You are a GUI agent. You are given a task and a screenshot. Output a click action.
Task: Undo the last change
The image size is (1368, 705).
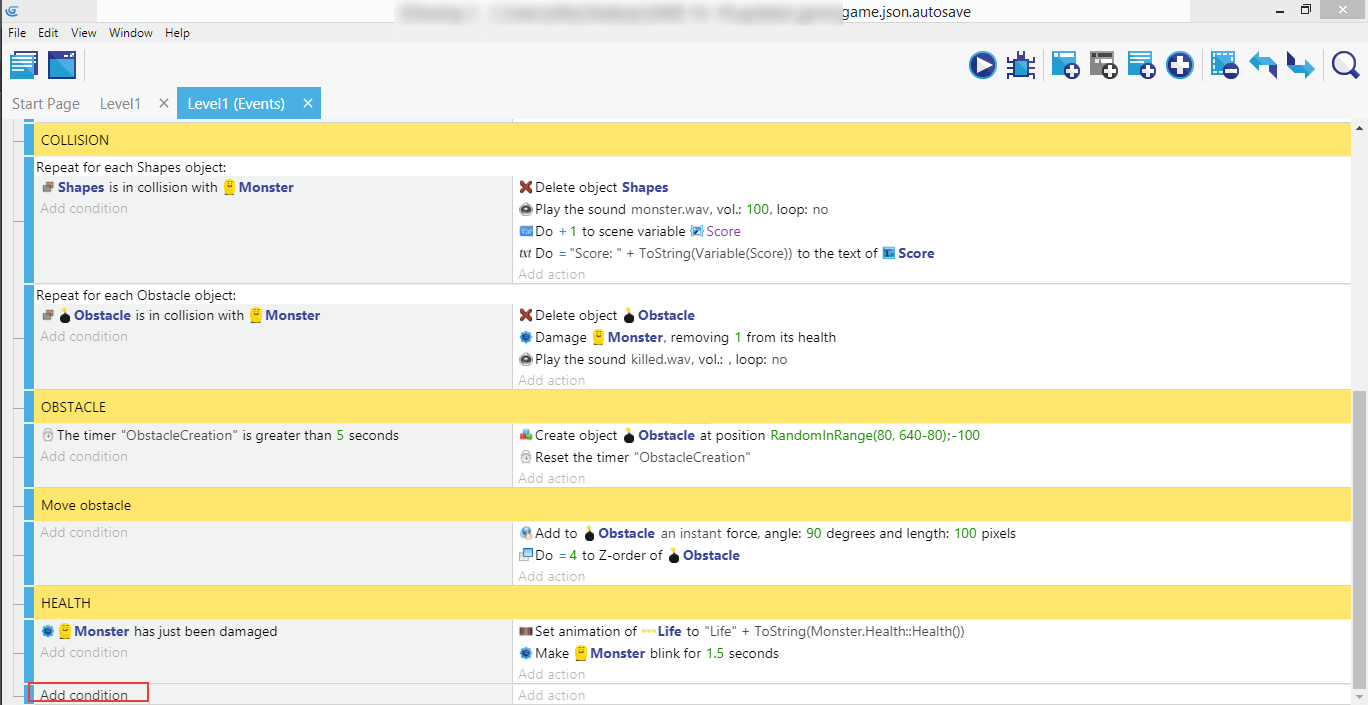[1263, 66]
